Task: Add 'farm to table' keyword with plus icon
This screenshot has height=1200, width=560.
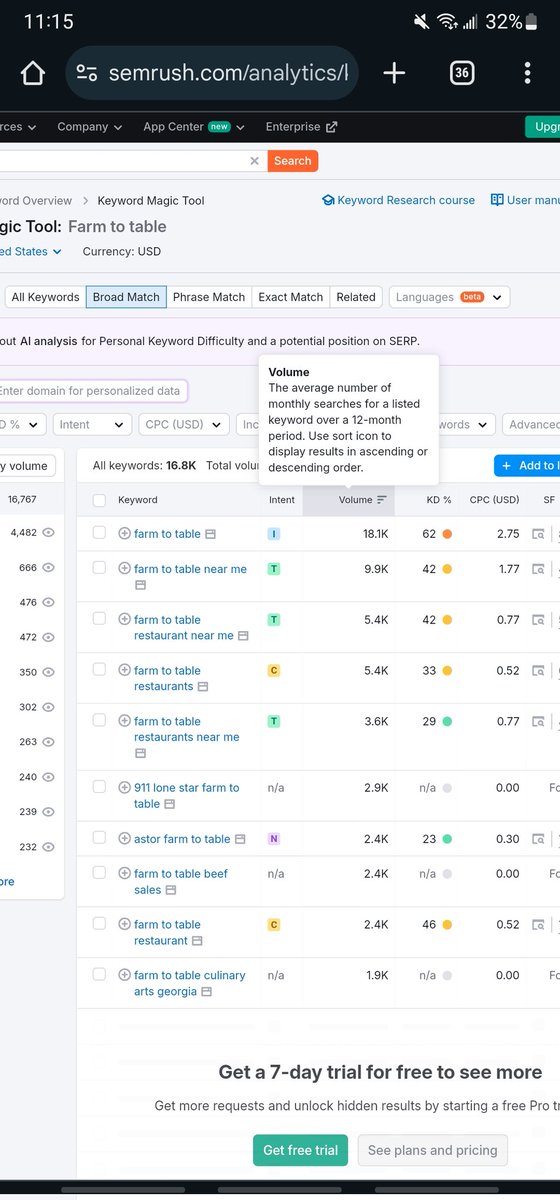Action: tap(125, 534)
